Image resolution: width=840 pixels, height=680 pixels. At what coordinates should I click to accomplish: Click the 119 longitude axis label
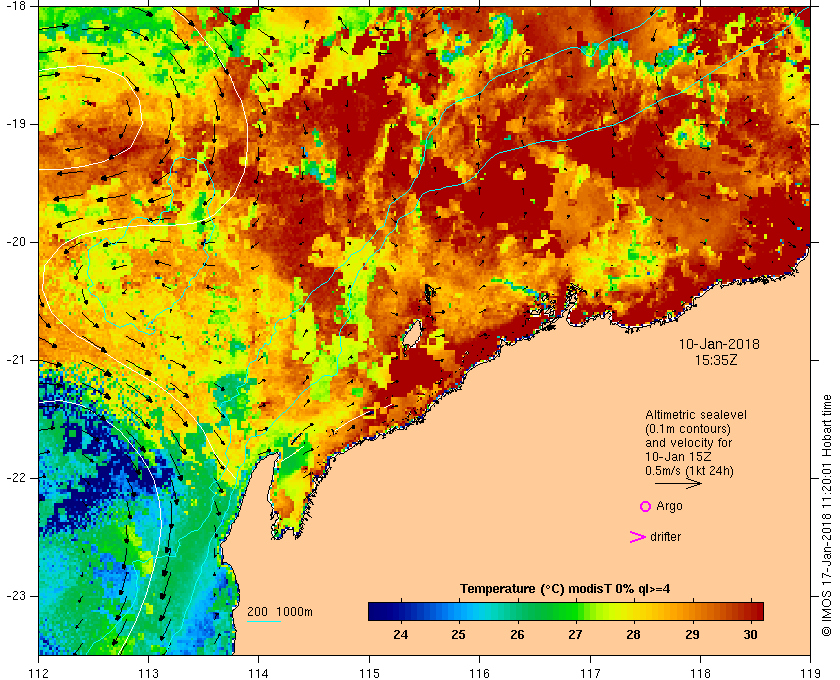click(810, 673)
